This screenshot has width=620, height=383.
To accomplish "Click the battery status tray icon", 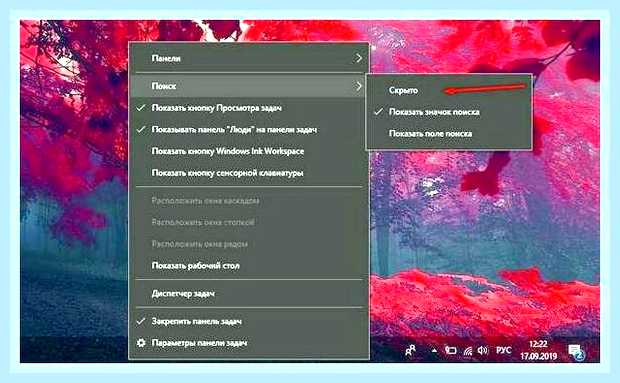I will tap(451, 351).
